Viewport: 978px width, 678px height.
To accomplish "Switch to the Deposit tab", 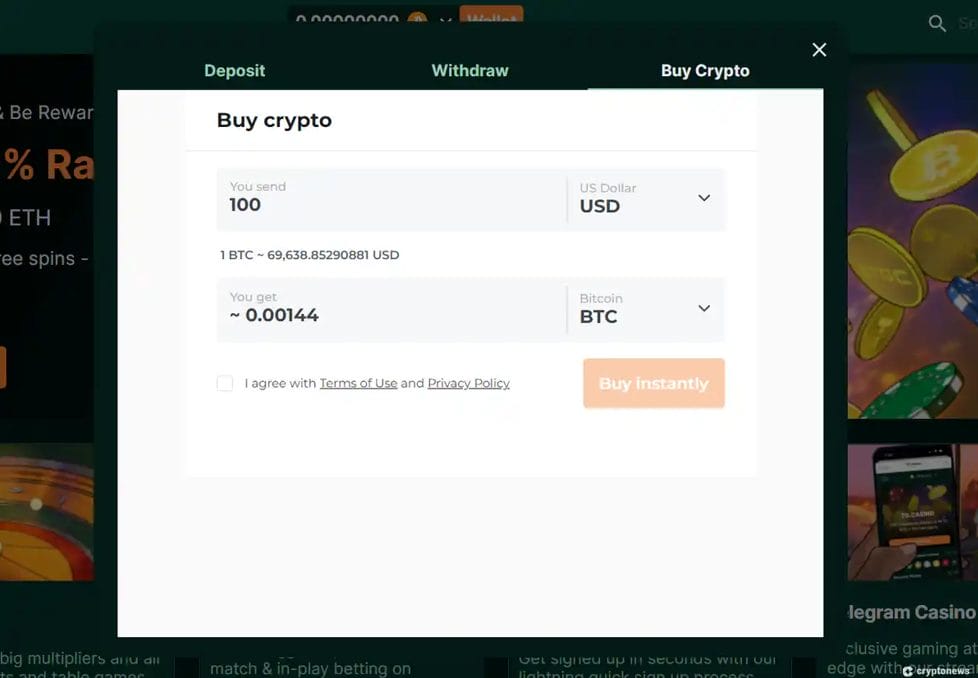I will tap(235, 71).
